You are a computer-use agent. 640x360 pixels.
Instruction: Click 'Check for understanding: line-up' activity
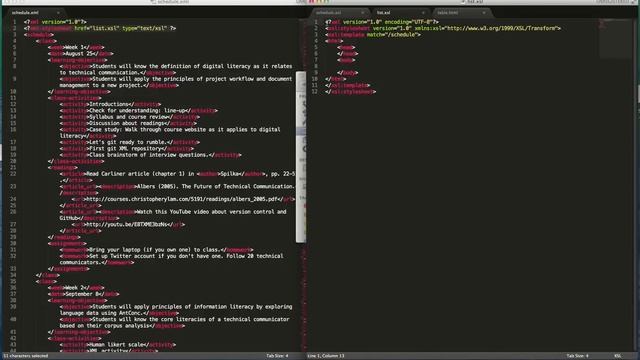coord(139,111)
